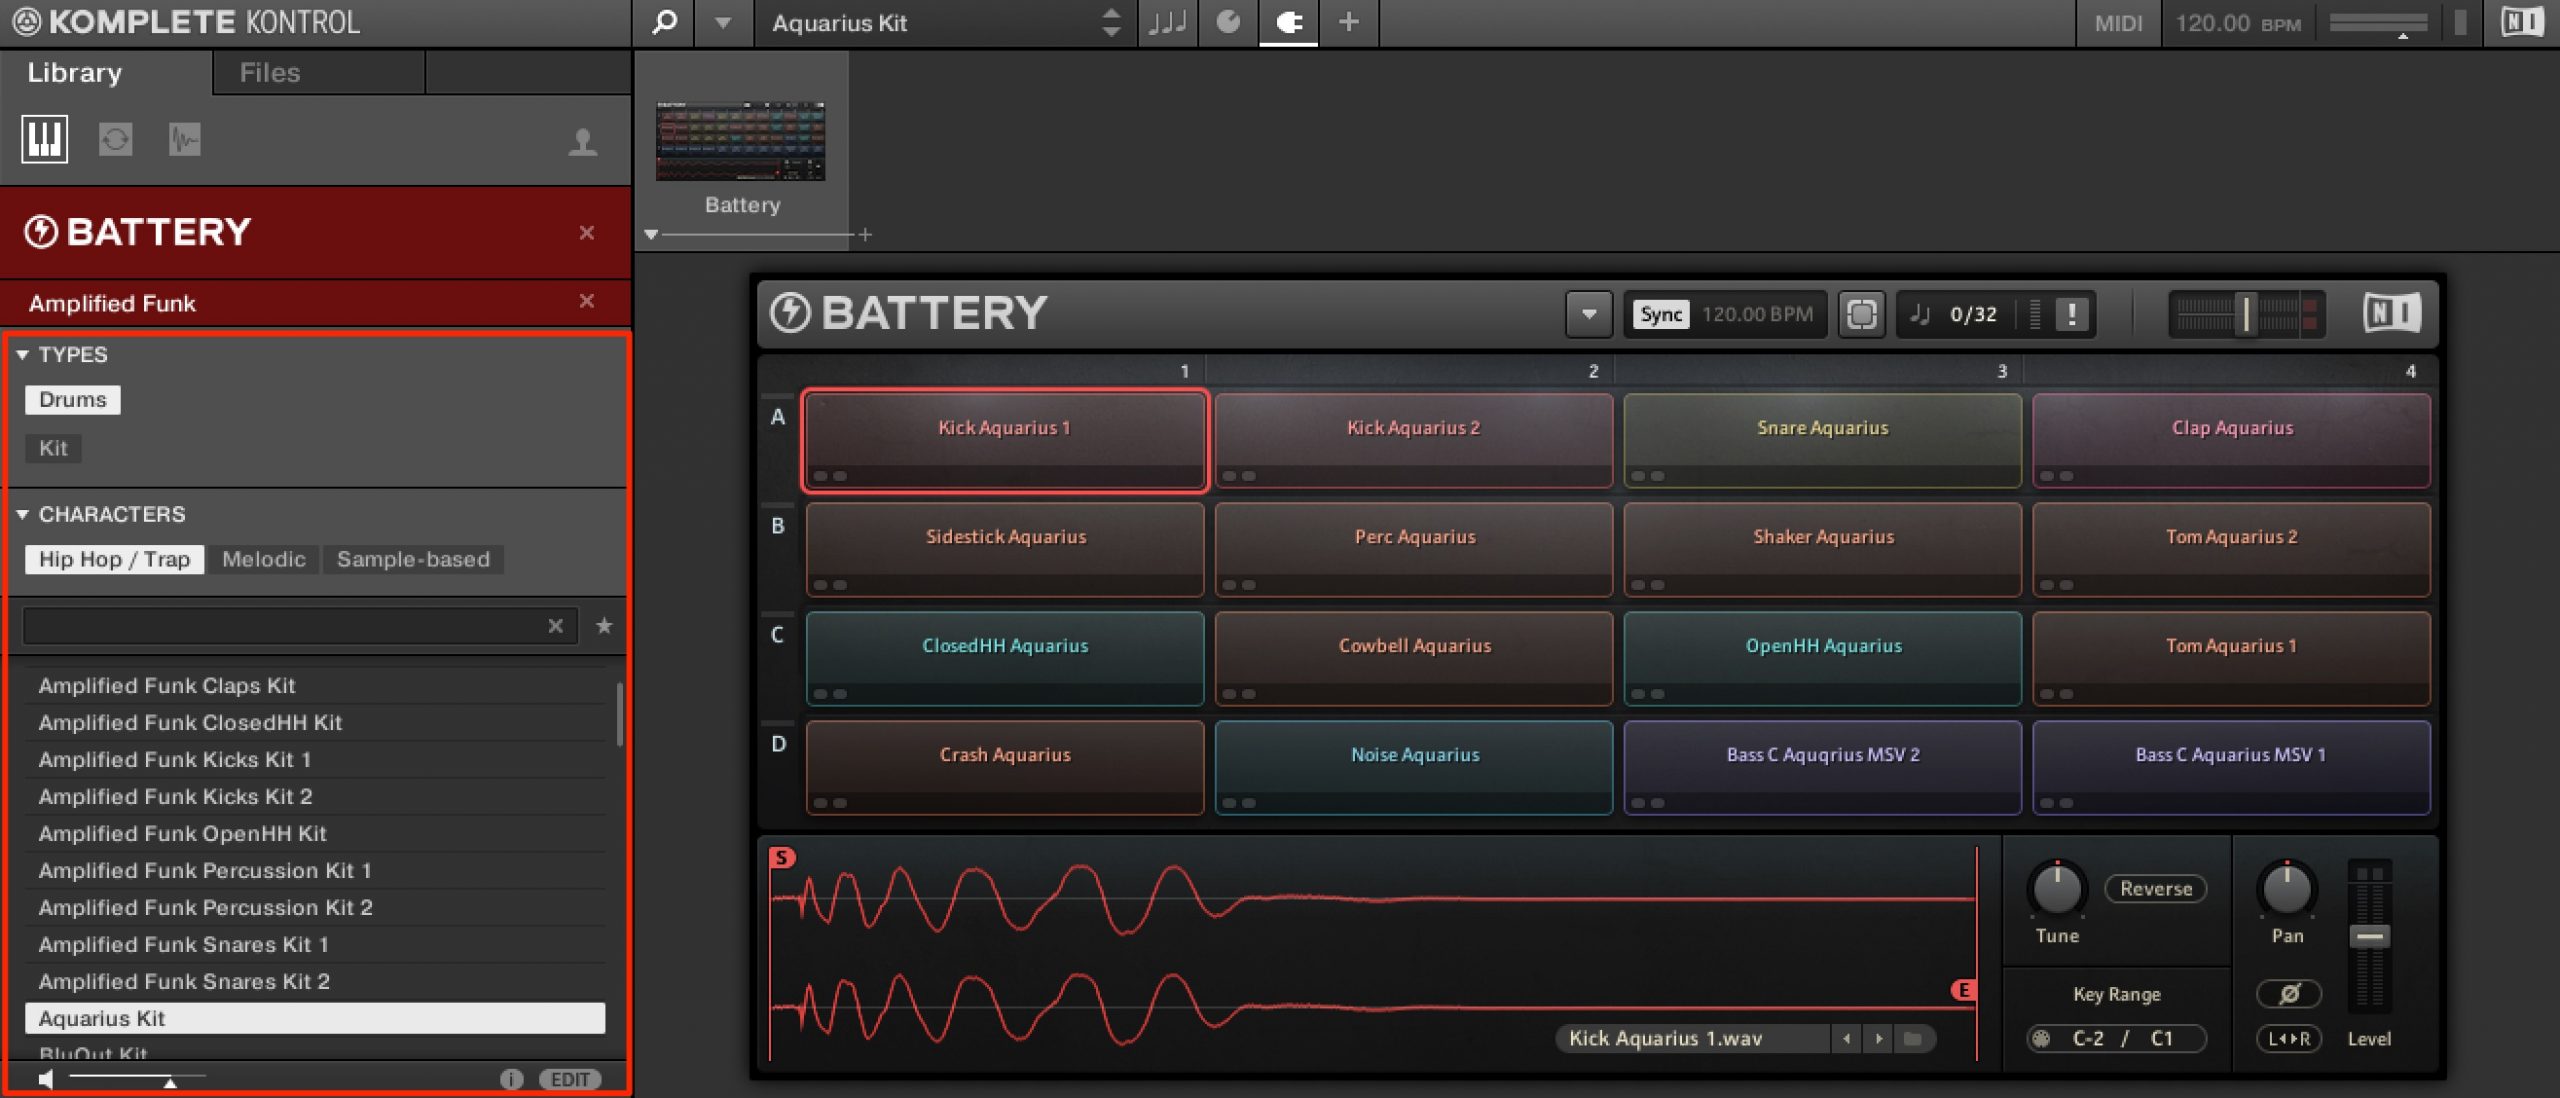
Task: Click the NI logo in Battery header
Action: tap(2392, 313)
